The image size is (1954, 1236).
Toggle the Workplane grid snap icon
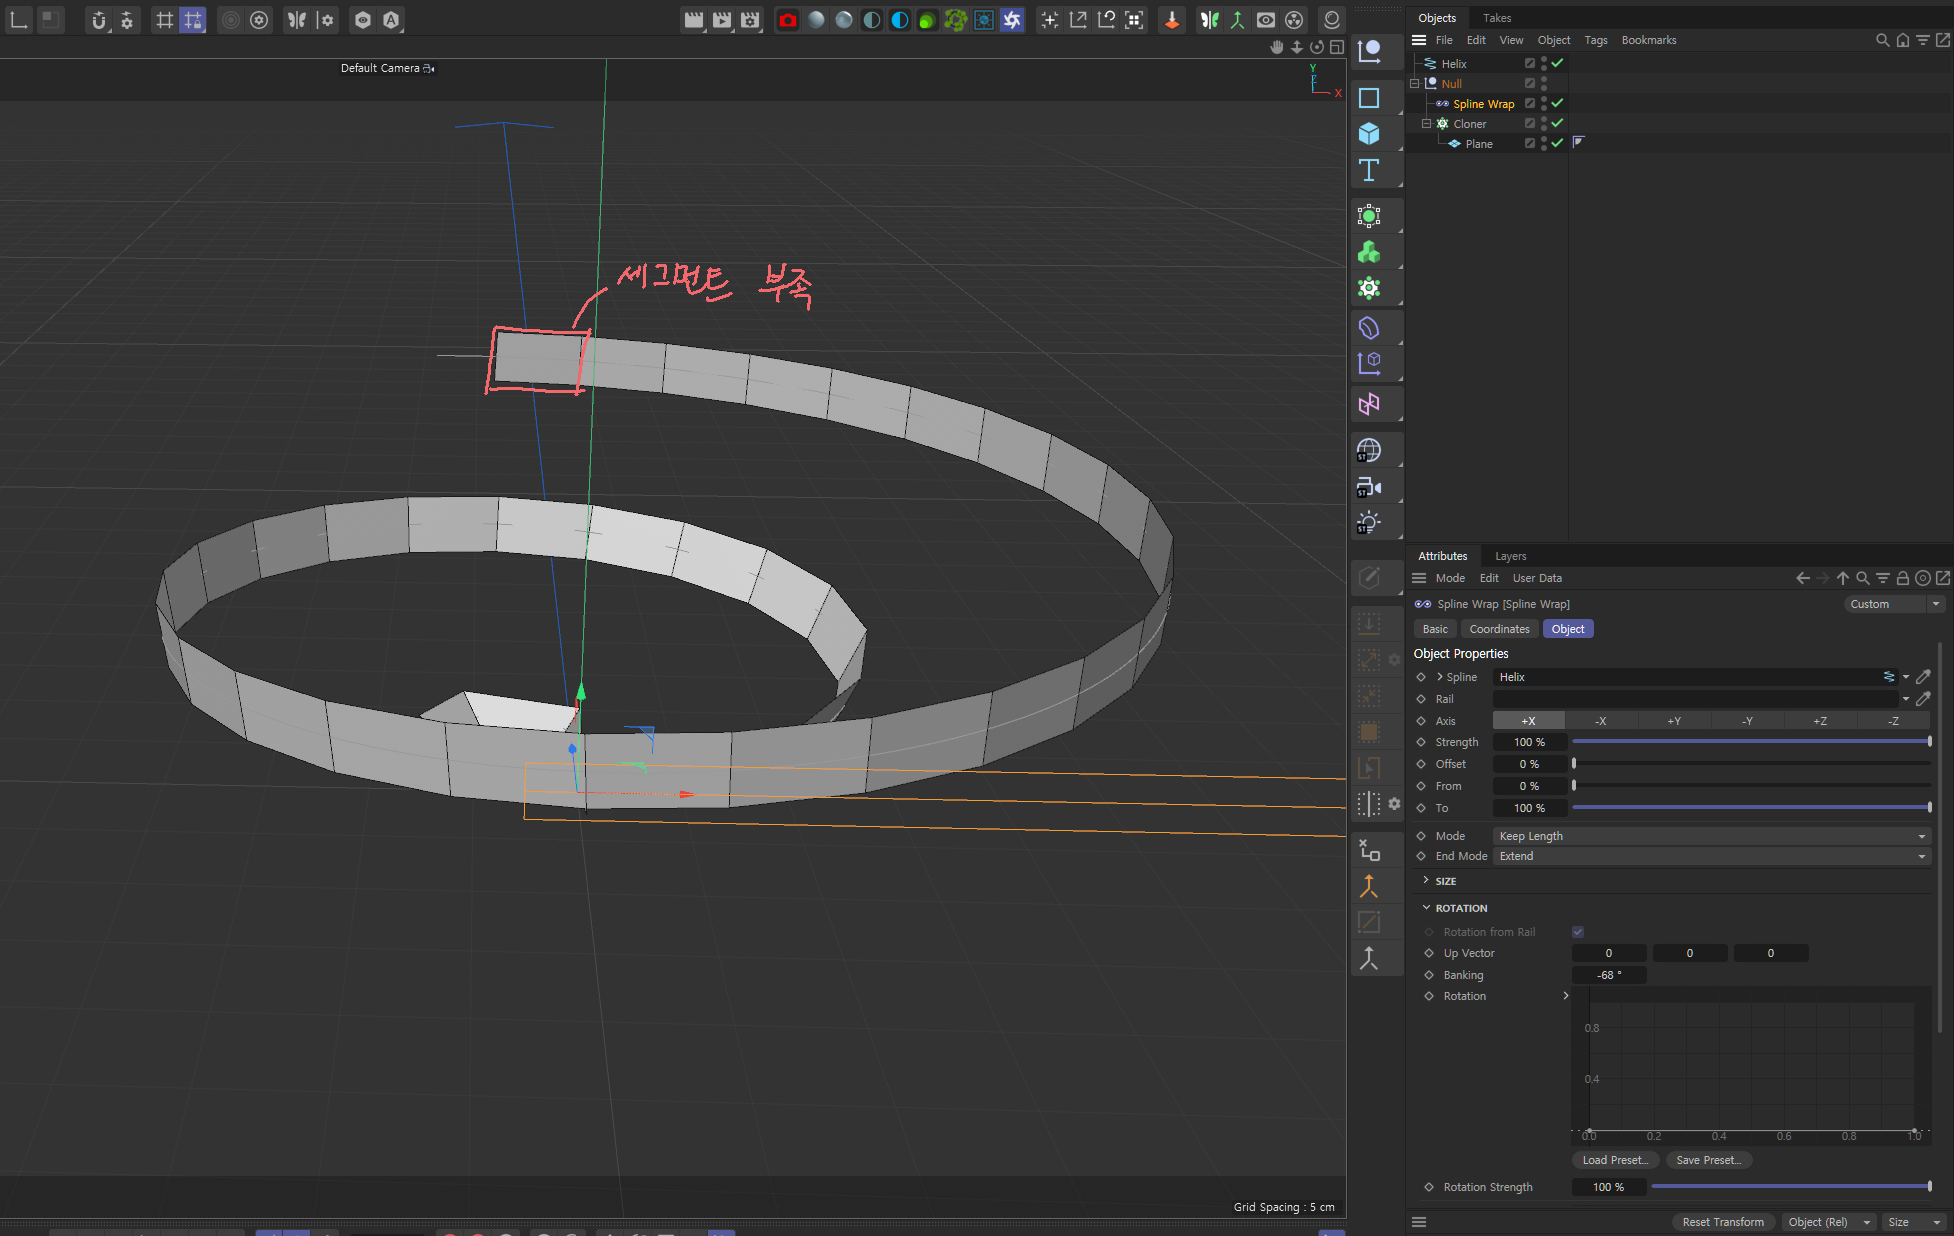(x=165, y=20)
